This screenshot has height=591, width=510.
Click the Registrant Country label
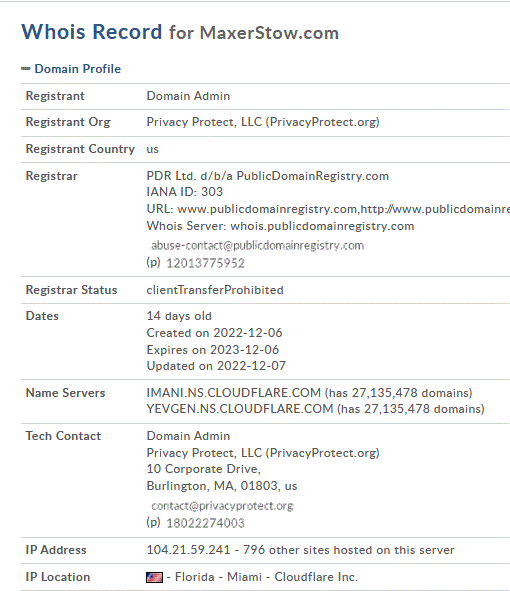(80, 149)
